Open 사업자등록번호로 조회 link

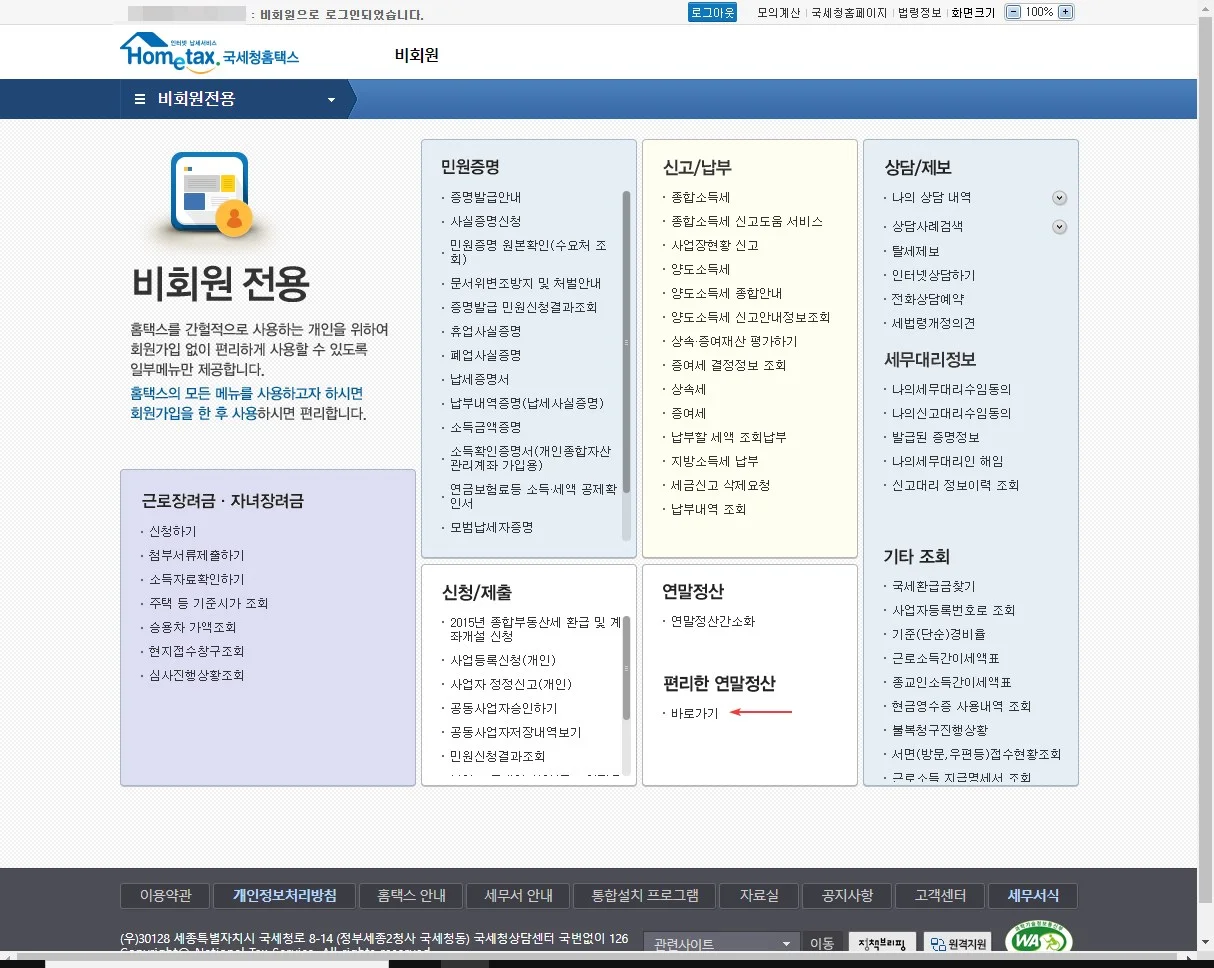(953, 610)
